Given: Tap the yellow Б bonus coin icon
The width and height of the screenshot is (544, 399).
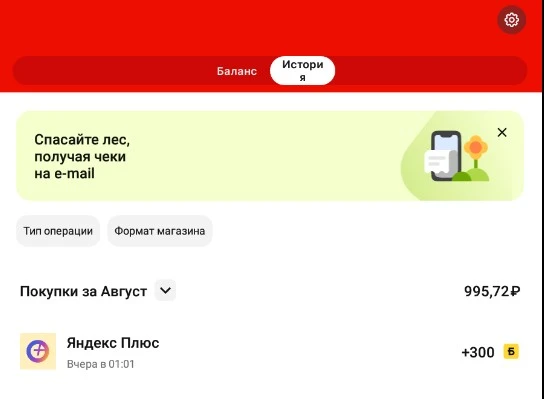Looking at the screenshot, I should 511,352.
